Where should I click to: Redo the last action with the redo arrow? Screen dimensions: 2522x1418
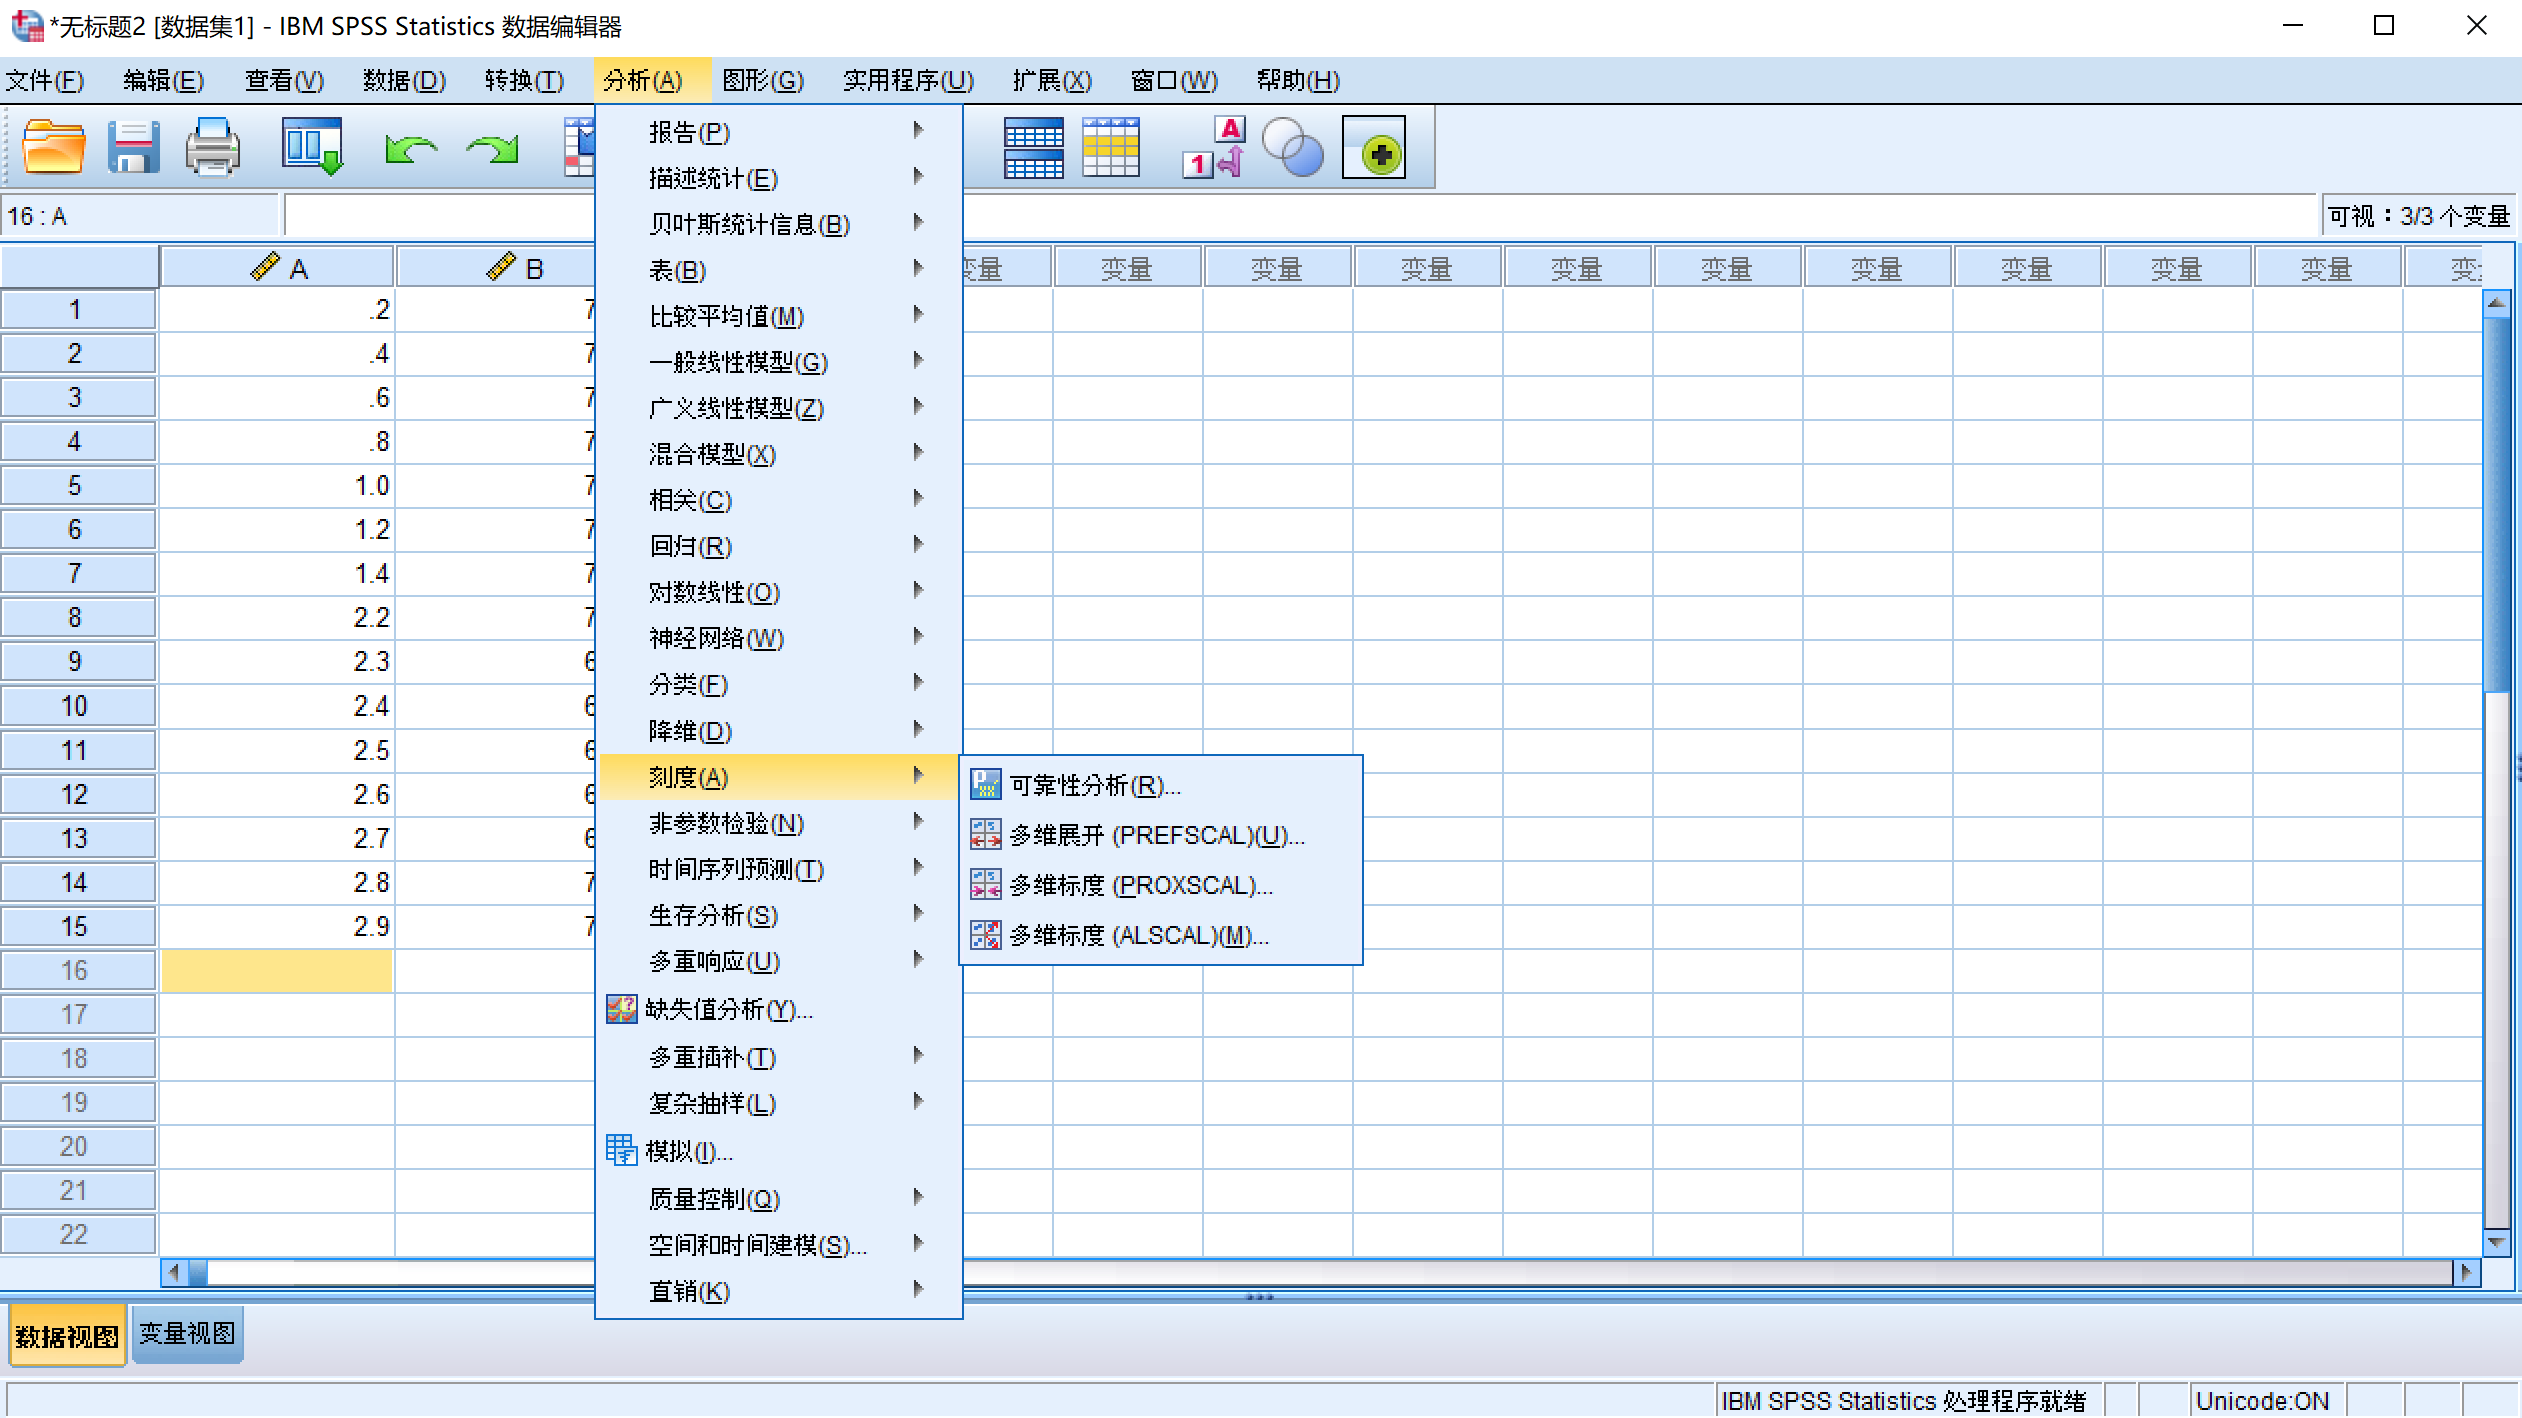click(x=491, y=147)
